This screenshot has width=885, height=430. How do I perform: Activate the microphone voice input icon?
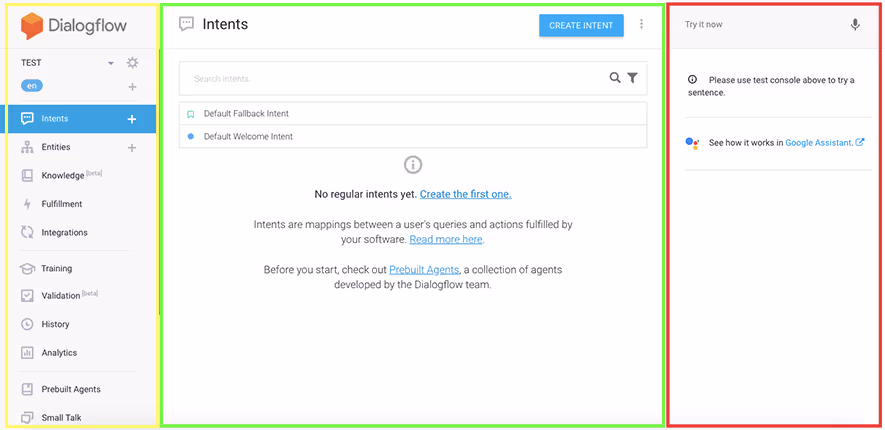(x=855, y=25)
